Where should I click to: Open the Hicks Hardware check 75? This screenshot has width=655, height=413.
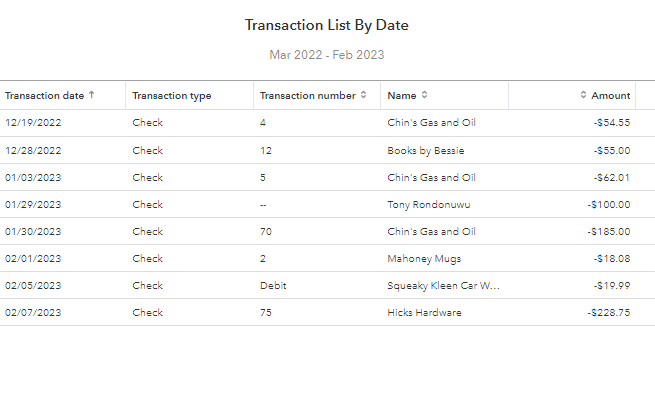pyautogui.click(x=328, y=312)
